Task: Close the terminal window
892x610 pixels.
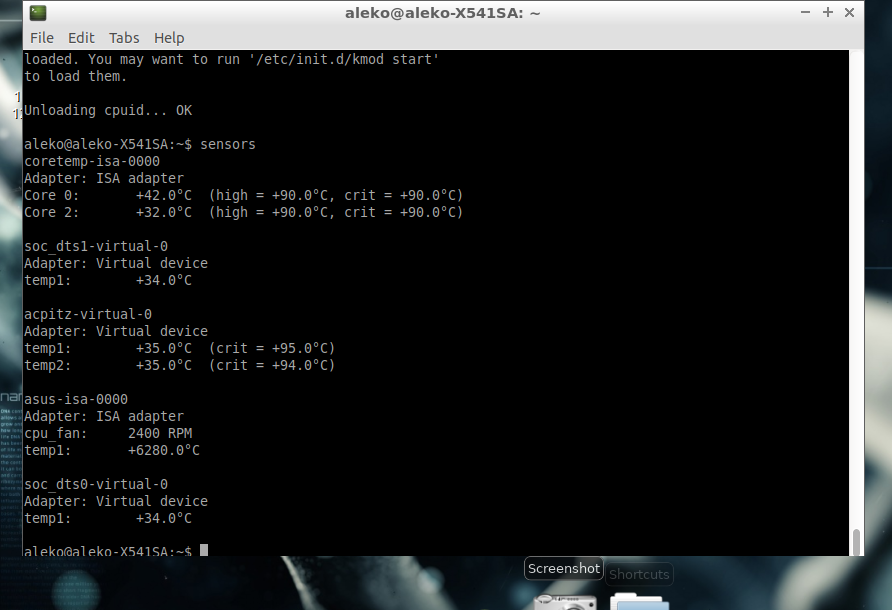Action: pos(849,12)
